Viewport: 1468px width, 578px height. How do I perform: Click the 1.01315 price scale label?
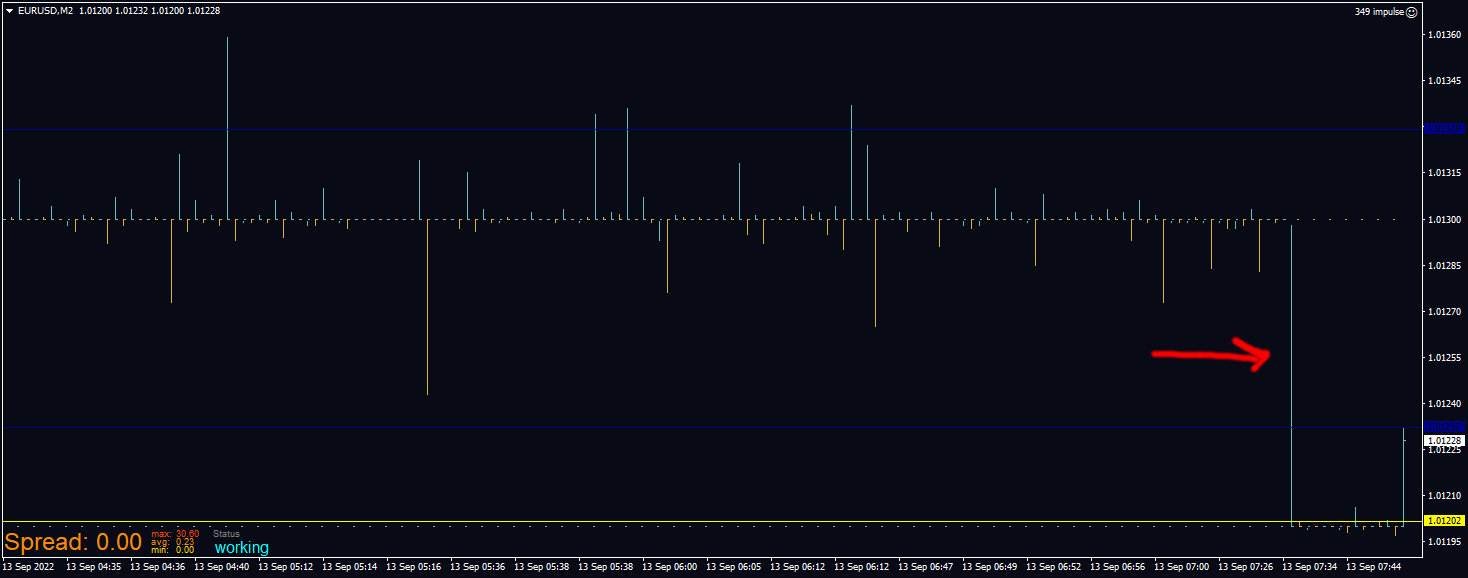(x=1444, y=173)
